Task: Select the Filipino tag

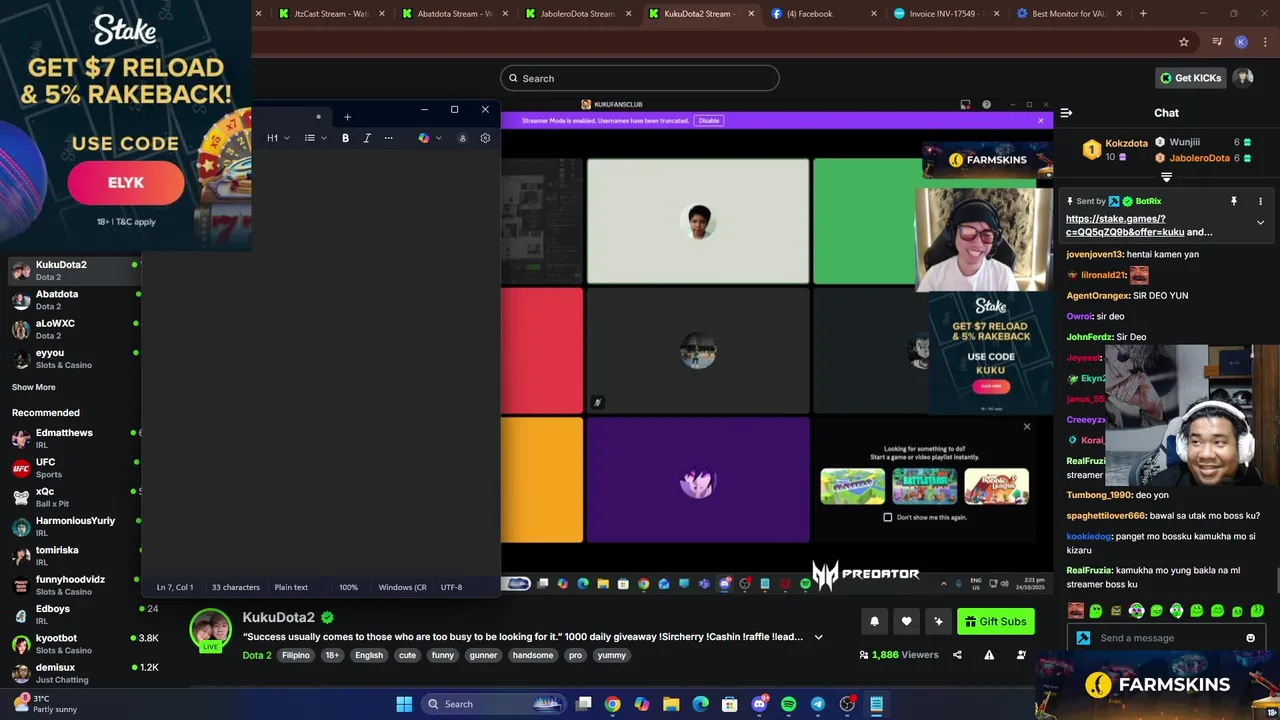Action: click(295, 655)
